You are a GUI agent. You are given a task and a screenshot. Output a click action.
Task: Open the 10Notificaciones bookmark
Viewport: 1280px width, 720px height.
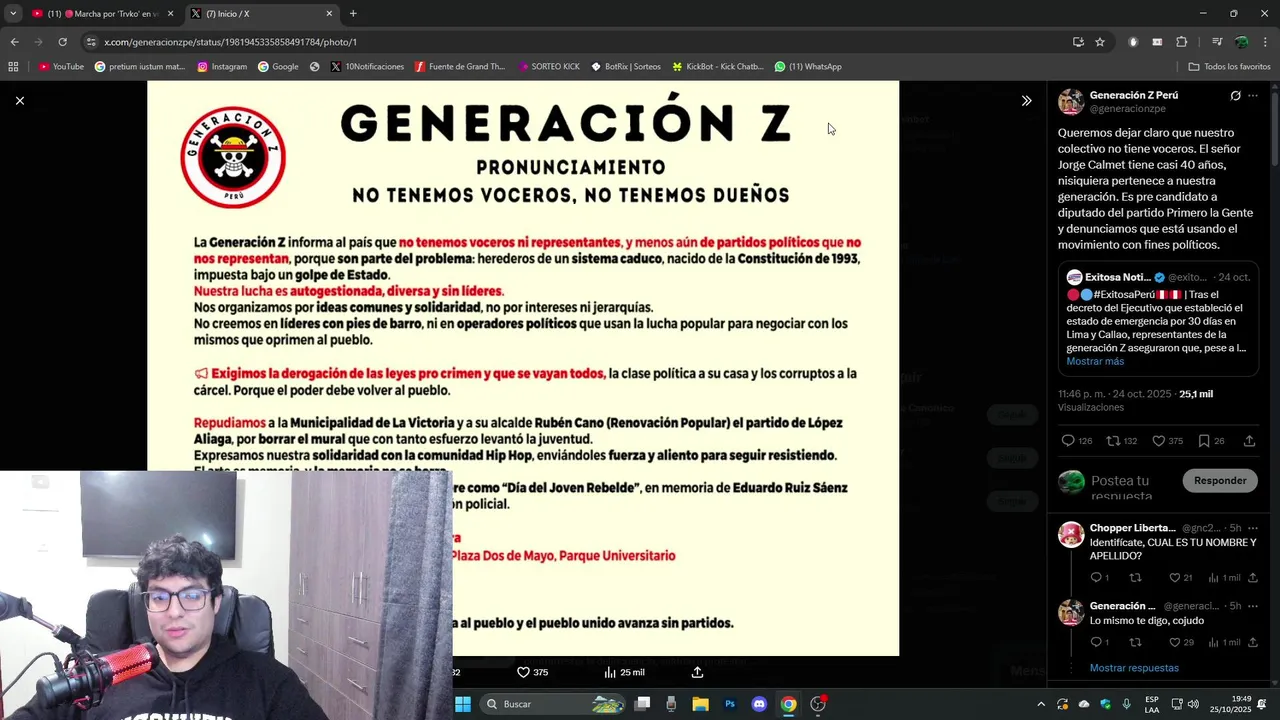367,67
